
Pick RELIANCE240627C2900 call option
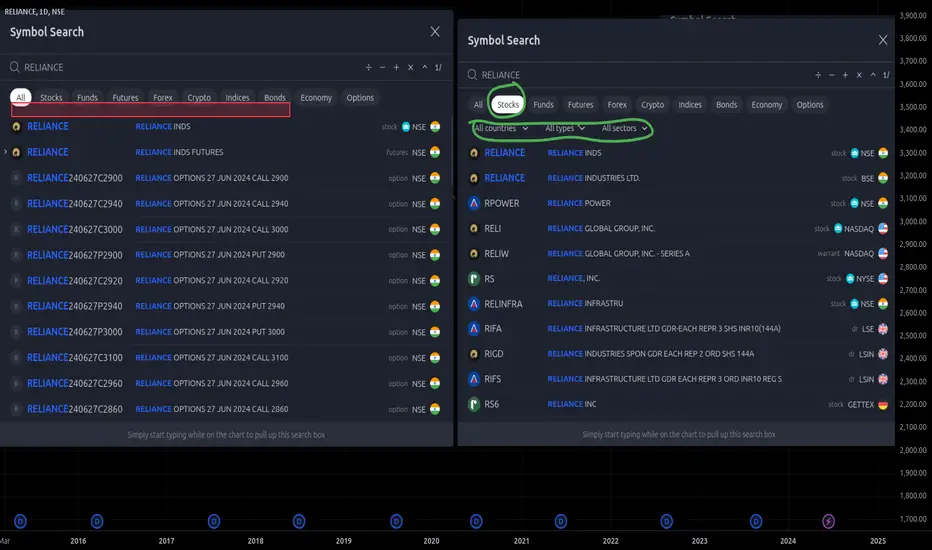226,178
